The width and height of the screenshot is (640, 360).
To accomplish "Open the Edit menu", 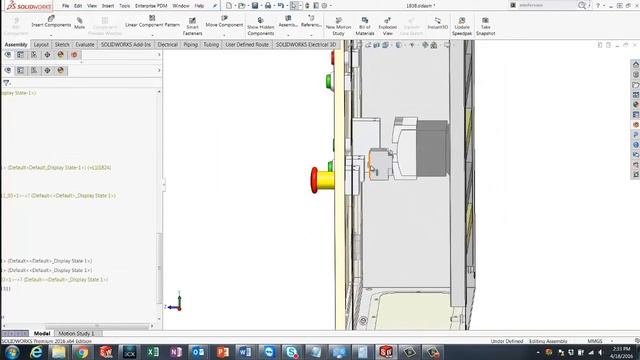I will tap(78, 6).
